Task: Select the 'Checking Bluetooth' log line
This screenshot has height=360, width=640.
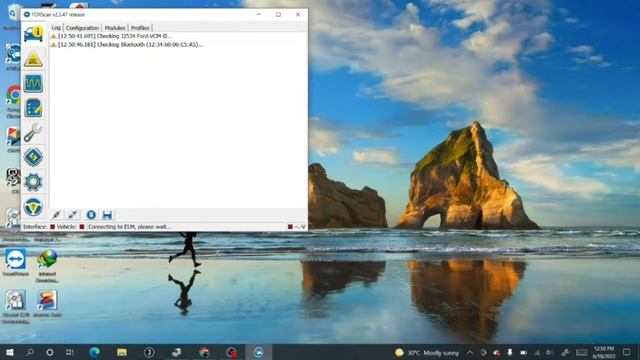Action: coord(127,44)
